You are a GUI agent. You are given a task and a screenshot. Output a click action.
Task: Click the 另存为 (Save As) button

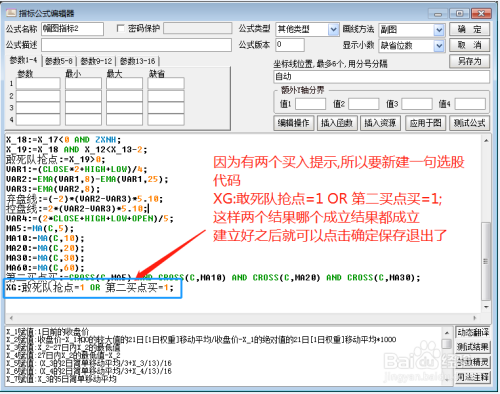tap(469, 61)
